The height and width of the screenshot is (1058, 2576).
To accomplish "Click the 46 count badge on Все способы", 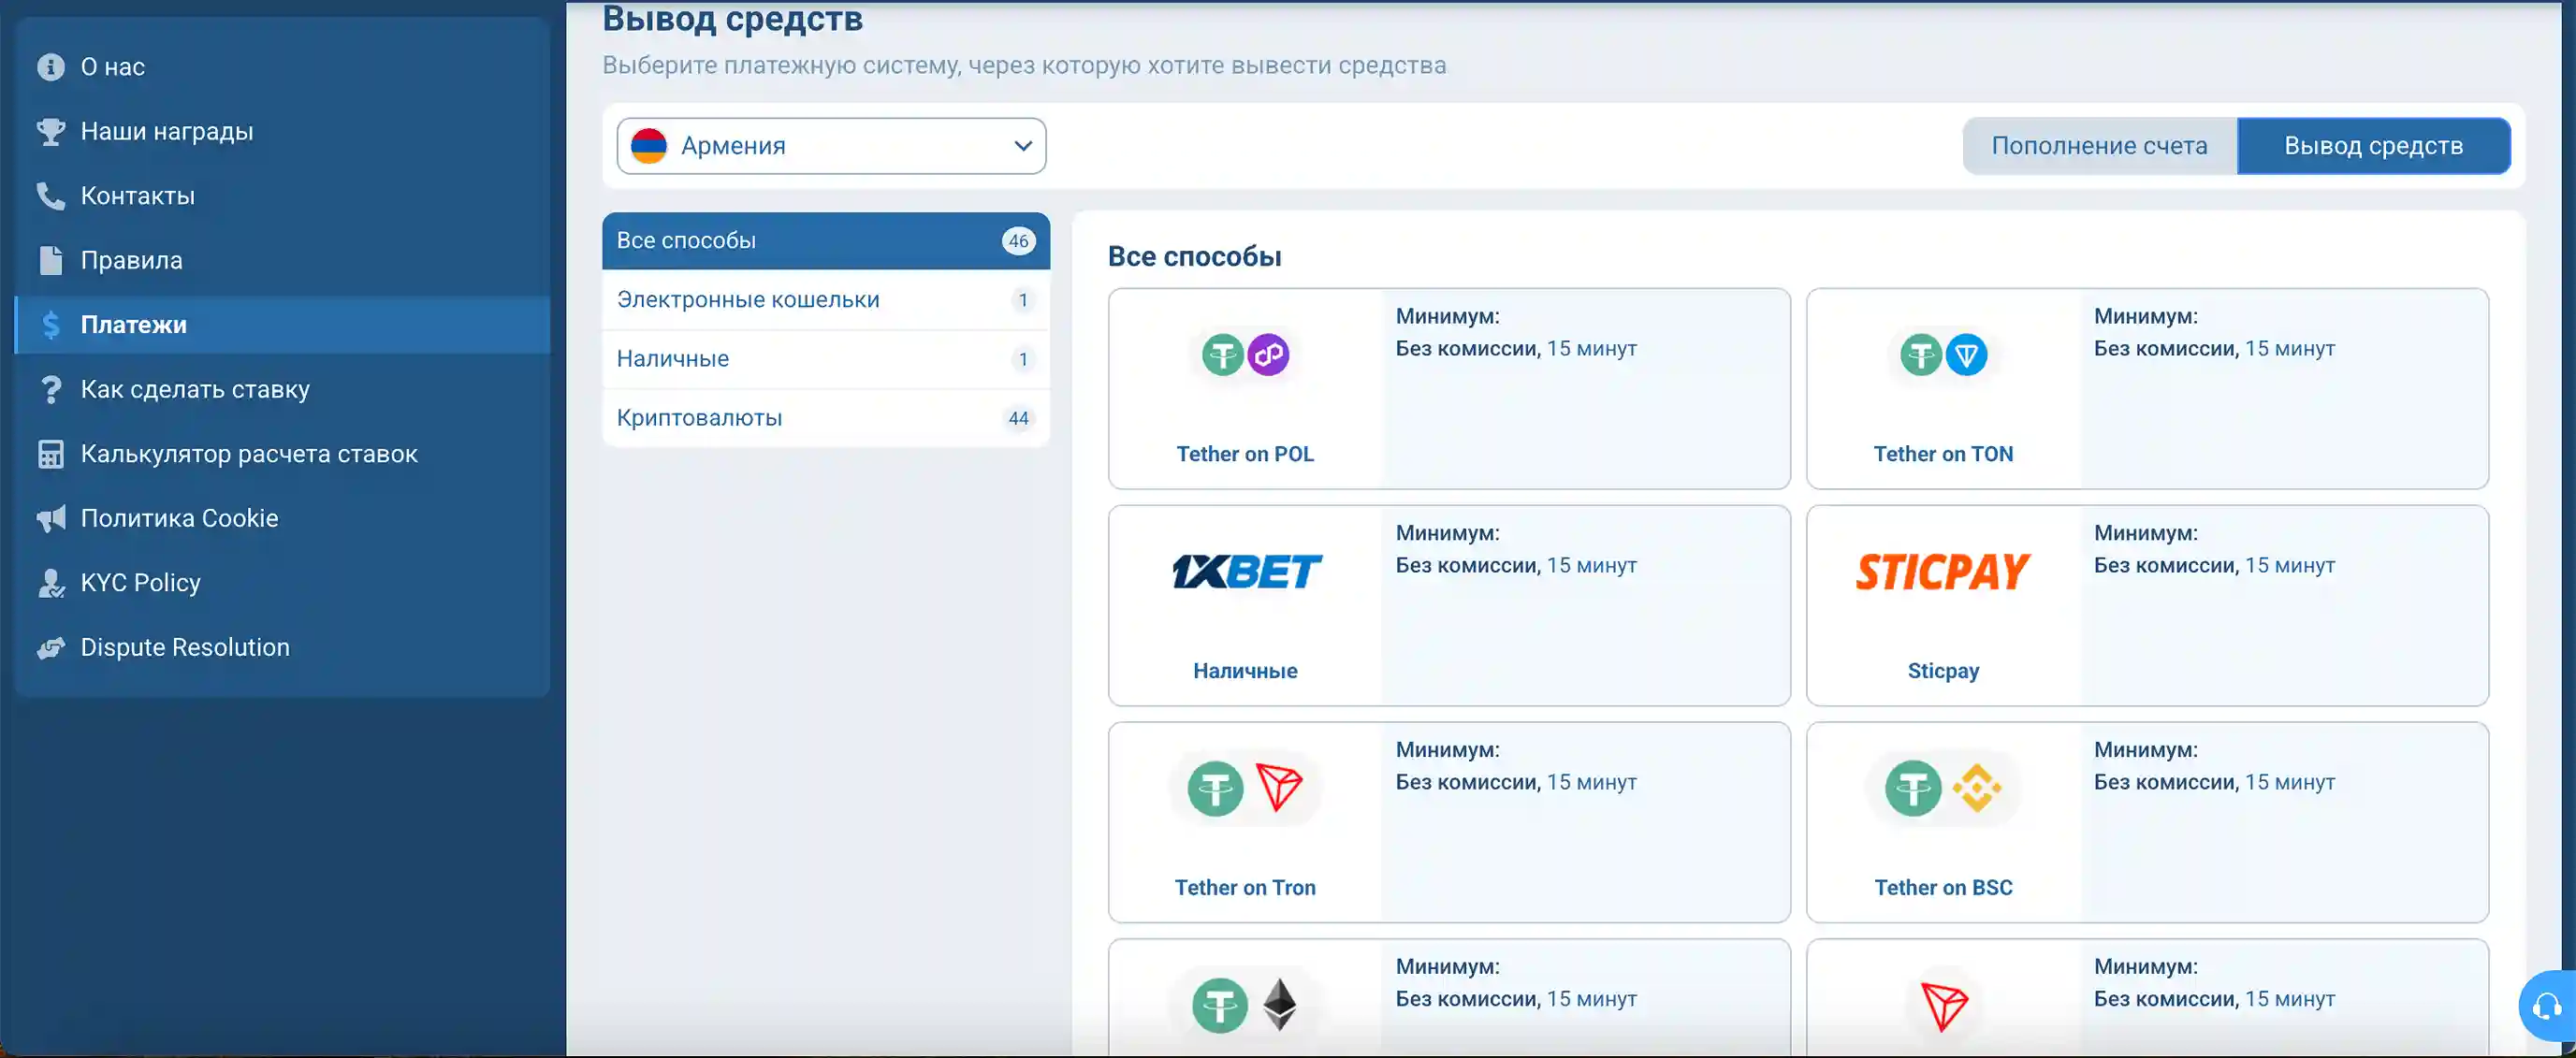I will pos(1018,241).
